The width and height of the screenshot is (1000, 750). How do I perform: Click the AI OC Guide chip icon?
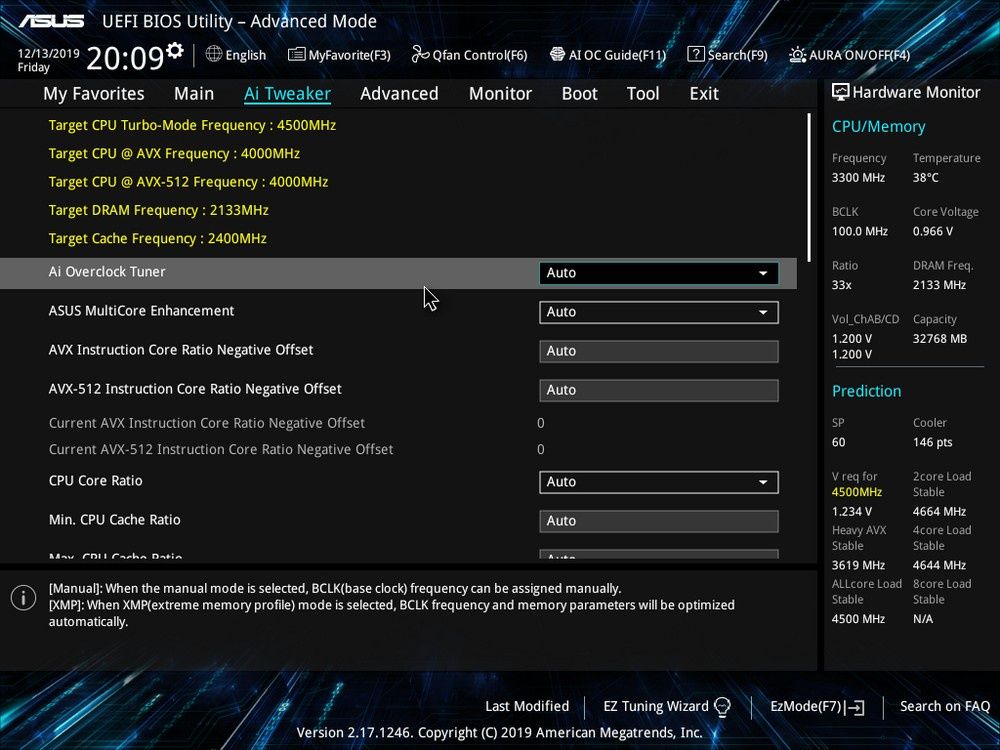coord(557,54)
